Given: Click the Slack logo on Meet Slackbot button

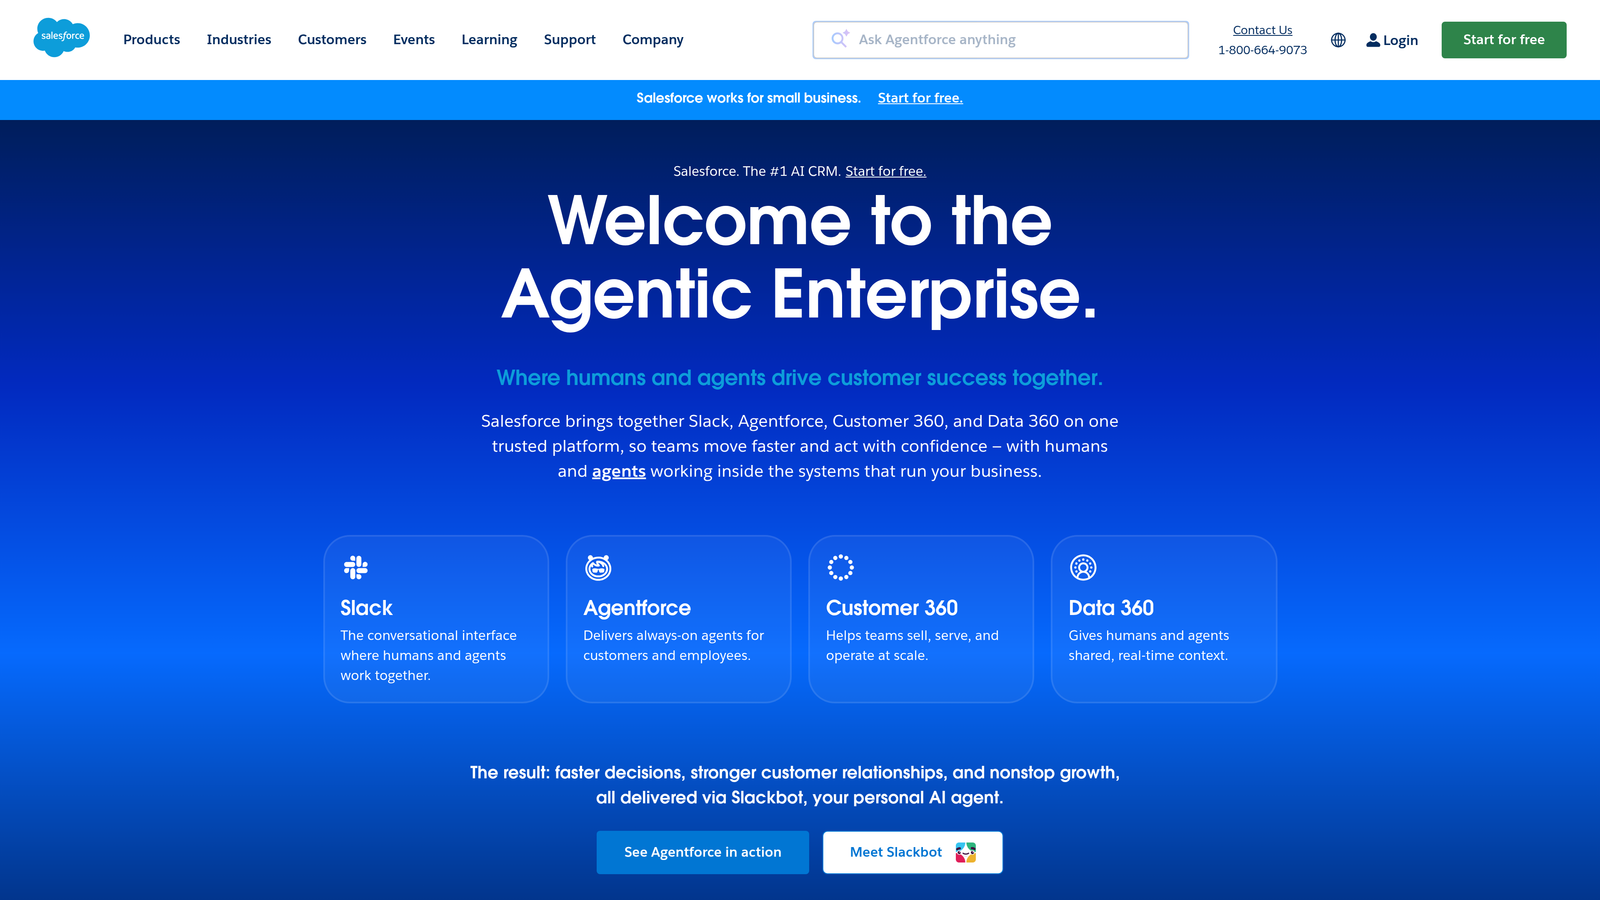Looking at the screenshot, I should [966, 852].
